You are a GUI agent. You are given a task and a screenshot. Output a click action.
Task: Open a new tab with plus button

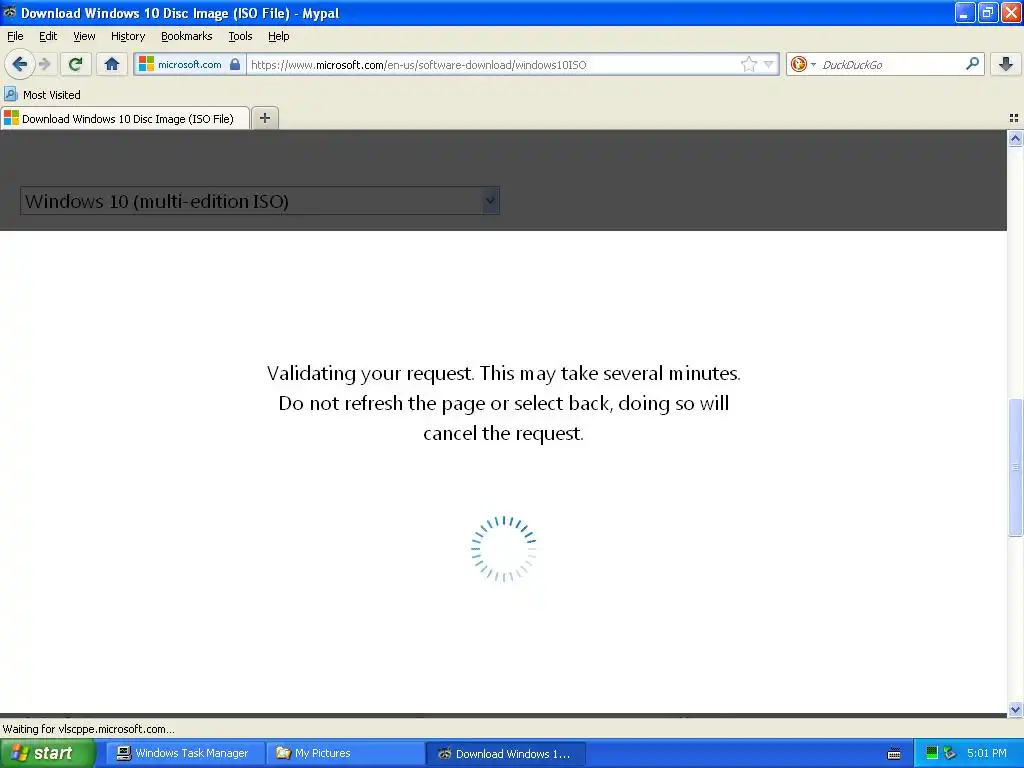click(264, 118)
